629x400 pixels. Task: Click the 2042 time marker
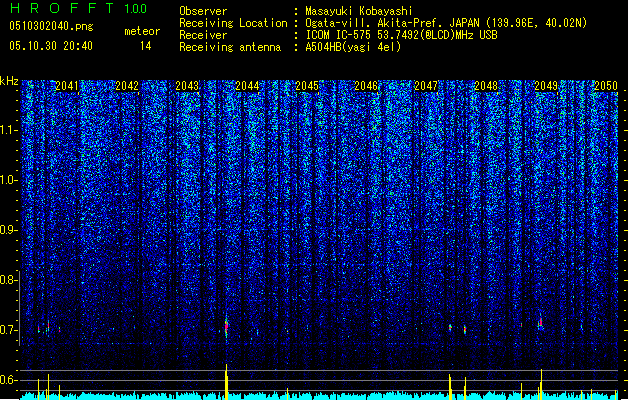pyautogui.click(x=127, y=86)
